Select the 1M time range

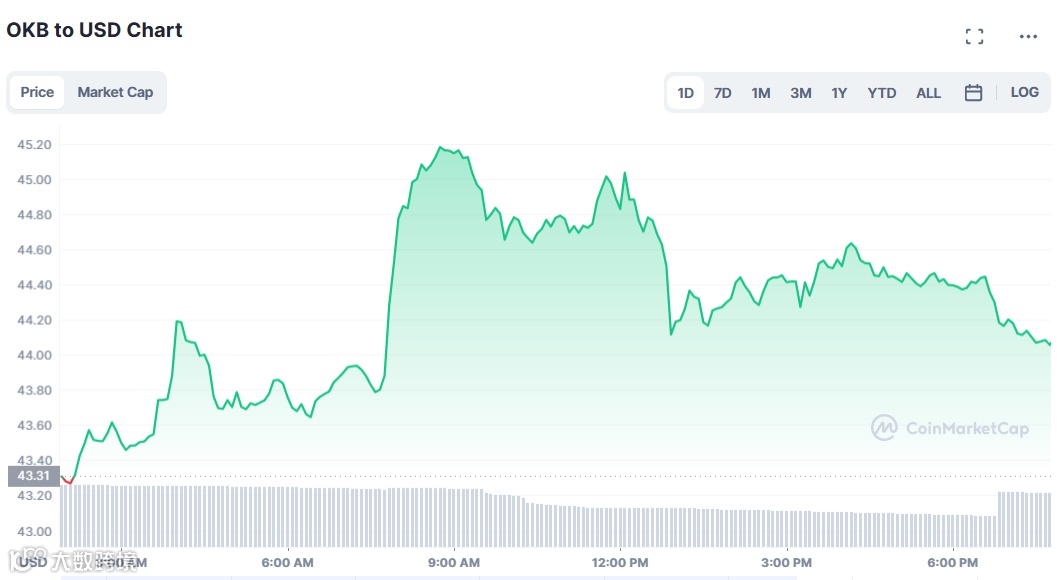761,93
